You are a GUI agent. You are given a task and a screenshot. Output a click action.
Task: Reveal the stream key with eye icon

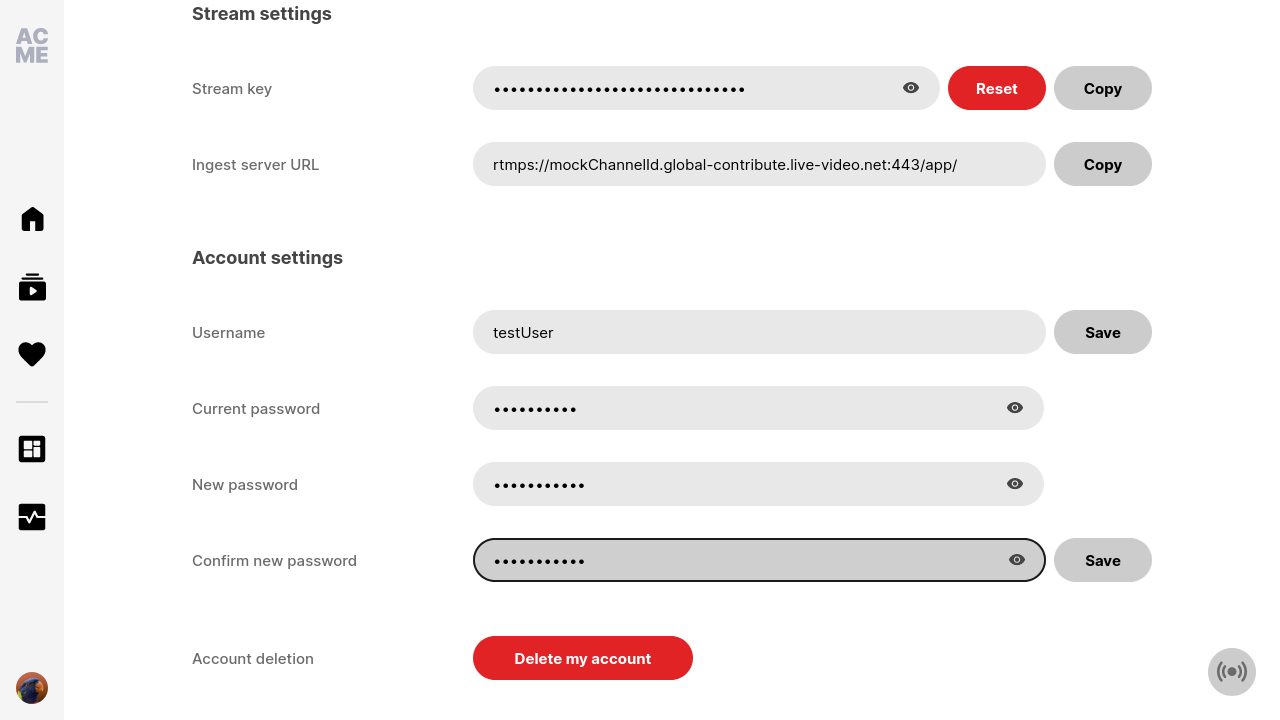click(x=911, y=88)
